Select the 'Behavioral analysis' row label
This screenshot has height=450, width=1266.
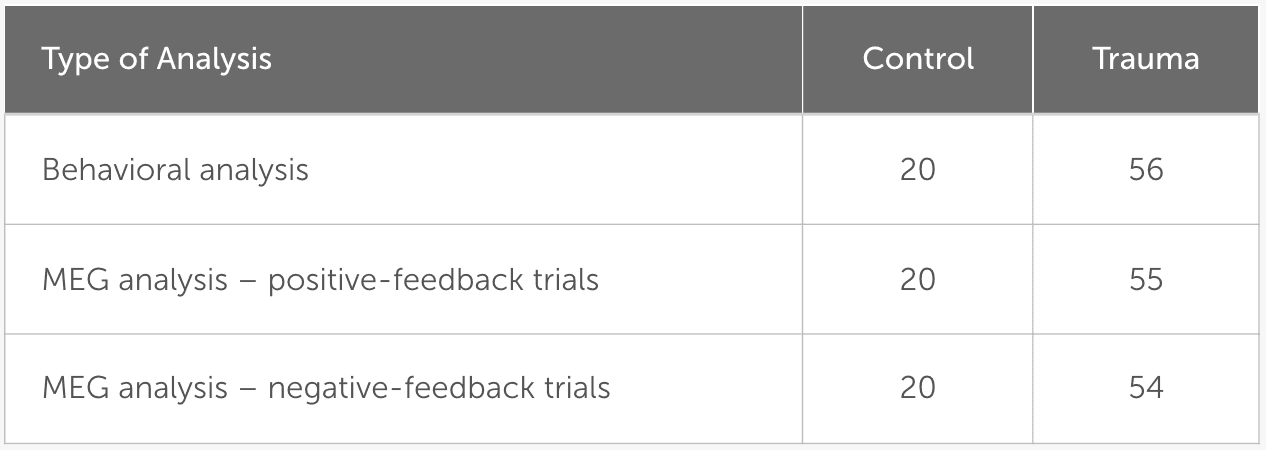175,170
